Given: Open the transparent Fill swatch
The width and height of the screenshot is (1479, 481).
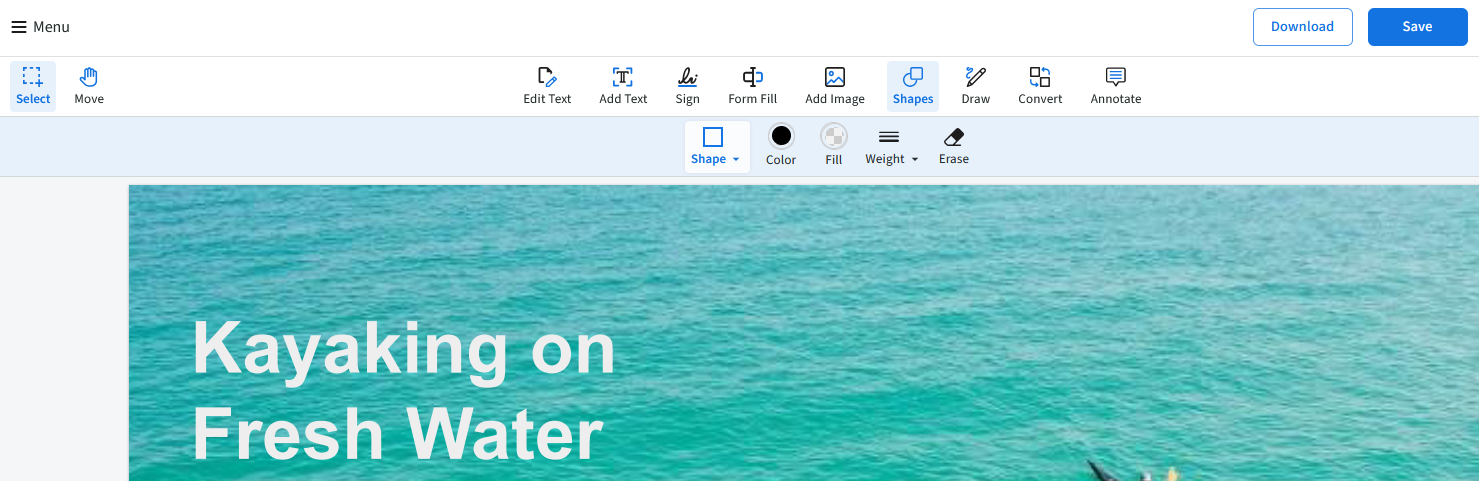Looking at the screenshot, I should (834, 147).
